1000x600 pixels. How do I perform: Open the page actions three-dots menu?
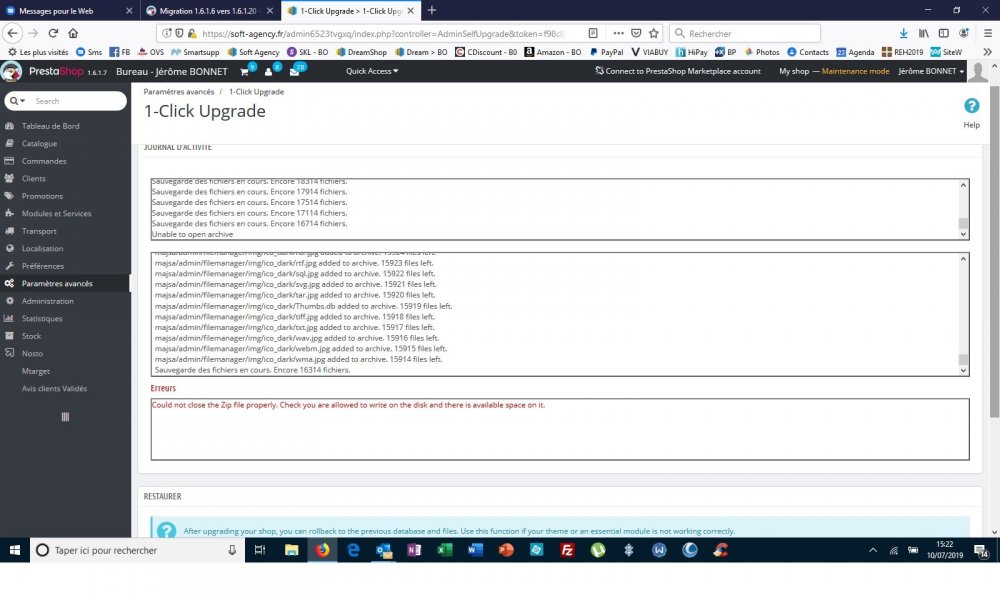click(x=618, y=33)
